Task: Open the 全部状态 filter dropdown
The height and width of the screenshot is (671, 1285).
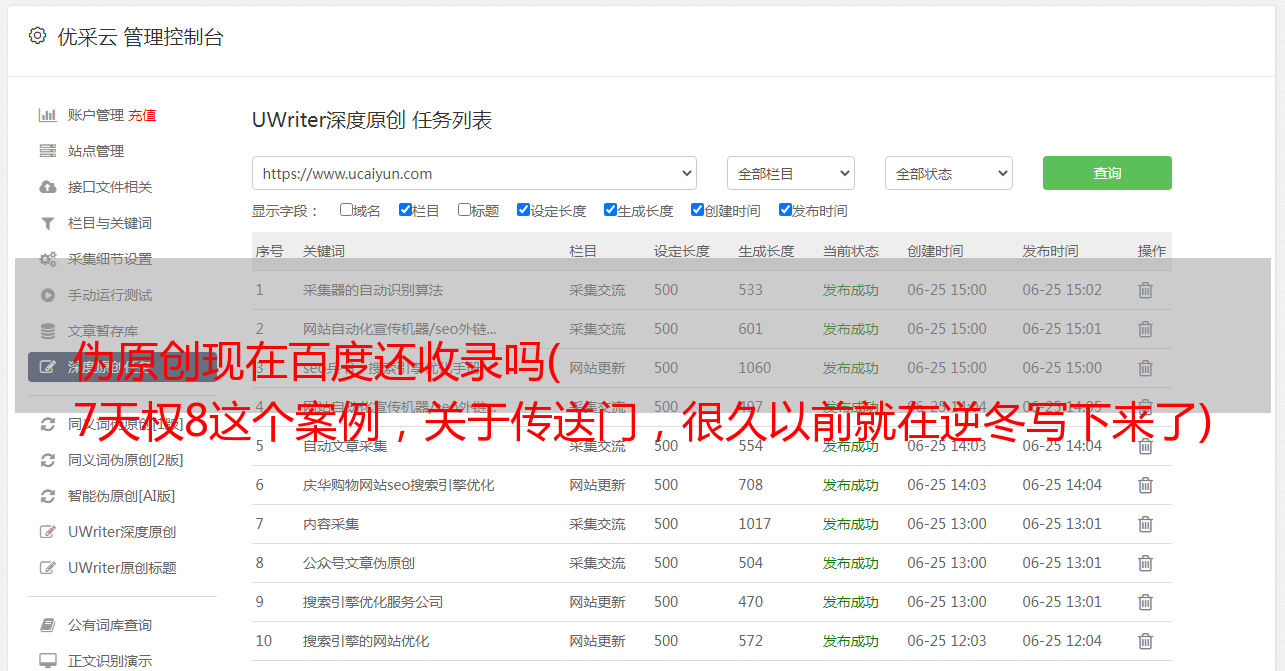Action: click(948, 173)
